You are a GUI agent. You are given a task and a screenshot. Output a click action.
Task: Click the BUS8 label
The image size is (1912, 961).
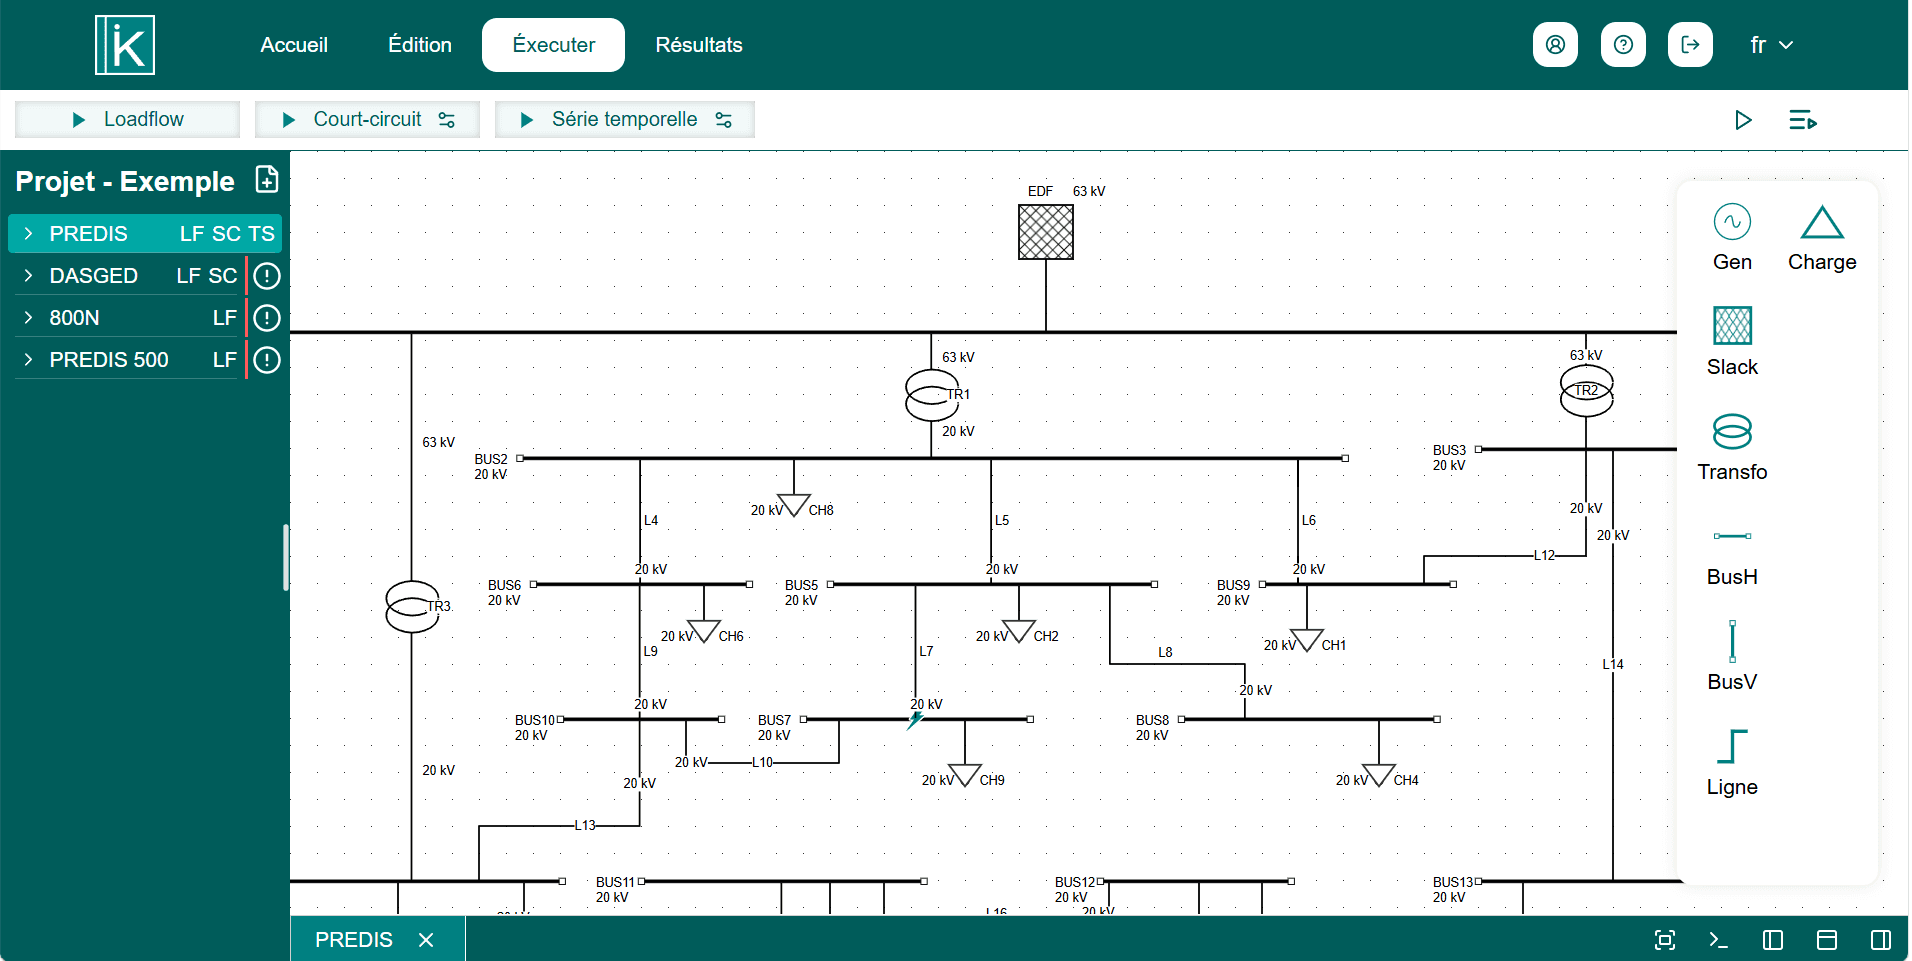1153,720
